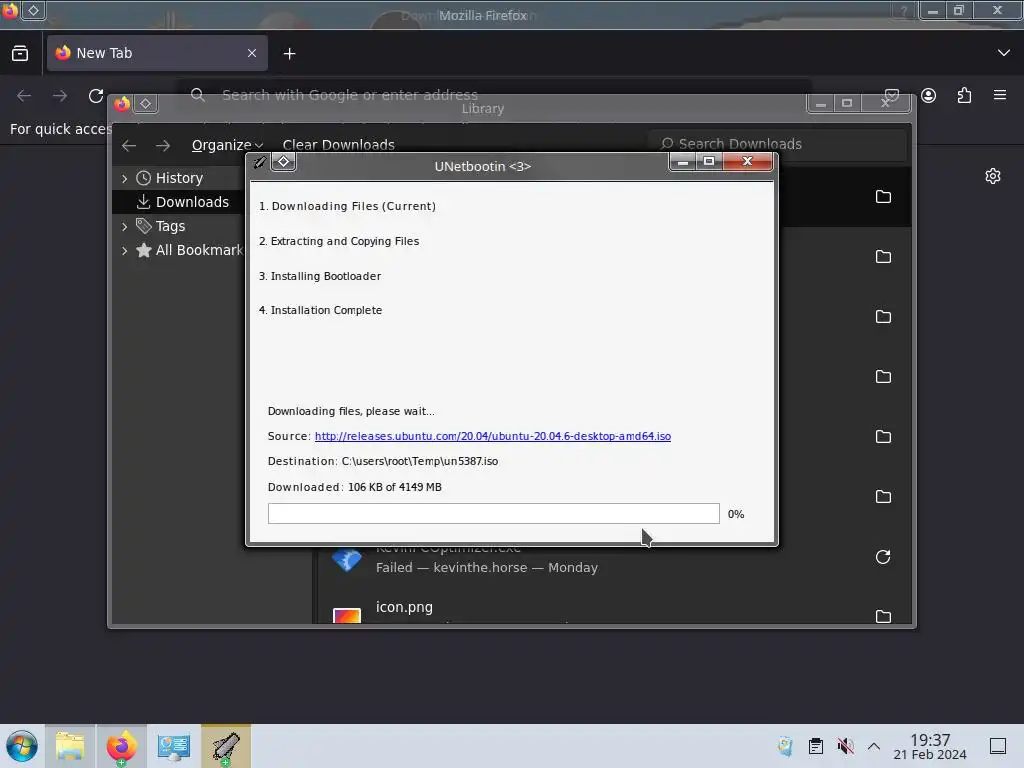1024x768 pixels.
Task: Show icon.png in containing folder
Action: 883,616
